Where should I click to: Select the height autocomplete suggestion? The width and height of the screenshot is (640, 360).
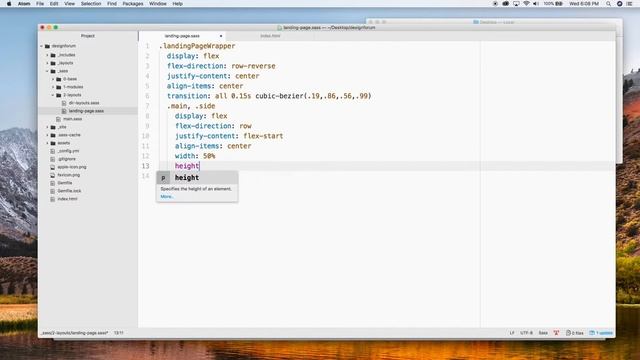(x=197, y=178)
